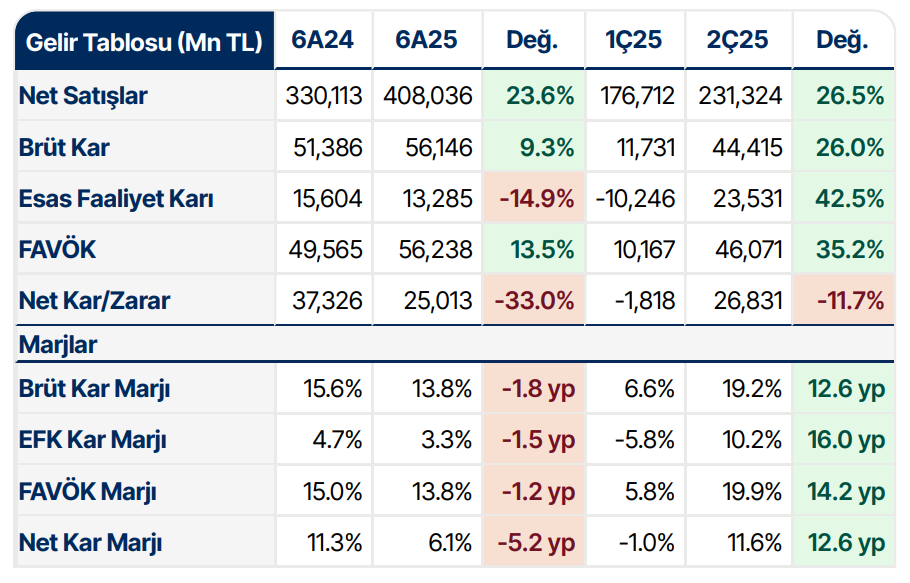910x583 pixels.
Task: Select the Net Kar/Zarar row label
Action: (x=94, y=301)
